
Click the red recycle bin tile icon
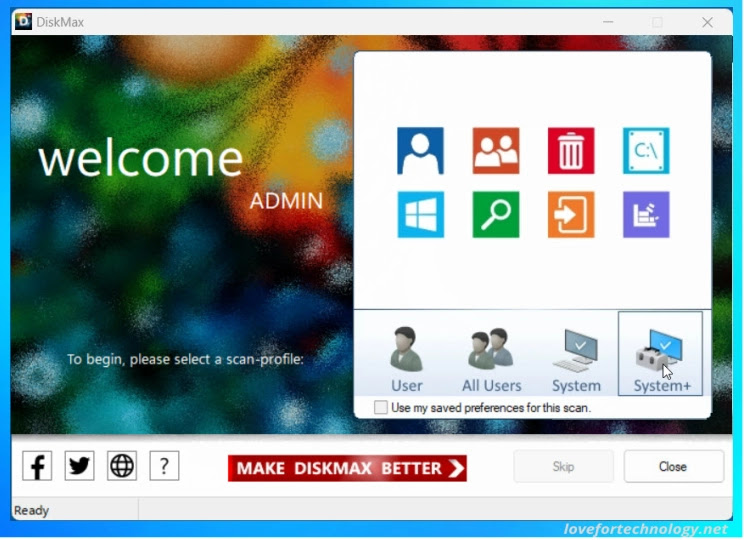571,151
